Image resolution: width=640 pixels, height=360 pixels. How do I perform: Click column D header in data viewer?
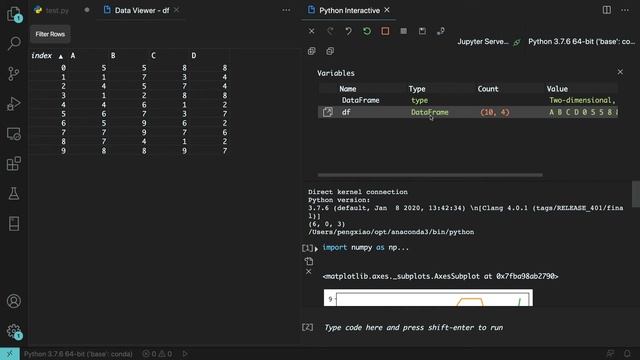point(193,56)
